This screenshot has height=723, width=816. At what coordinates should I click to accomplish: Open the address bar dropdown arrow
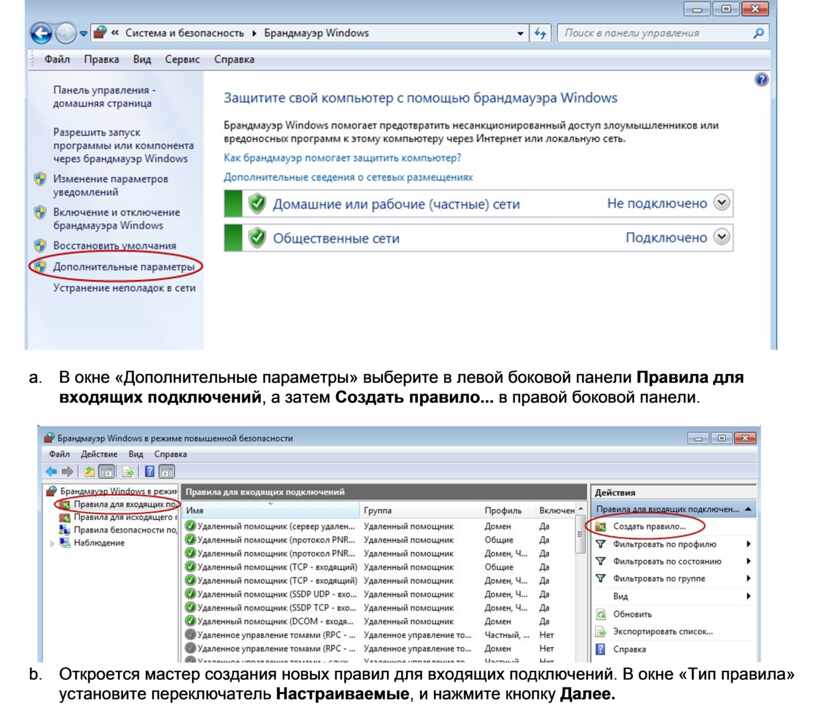point(520,34)
